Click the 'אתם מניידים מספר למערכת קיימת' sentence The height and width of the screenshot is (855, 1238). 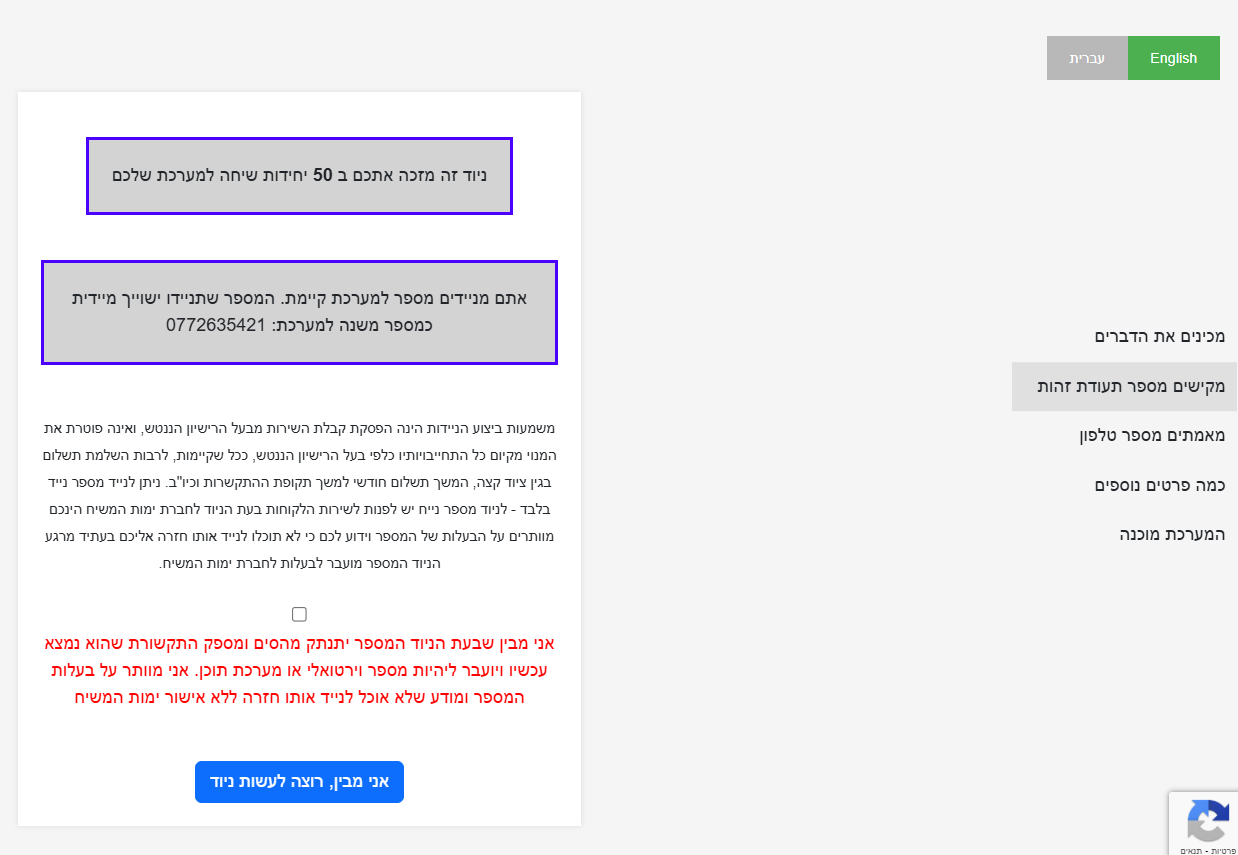coord(422,298)
